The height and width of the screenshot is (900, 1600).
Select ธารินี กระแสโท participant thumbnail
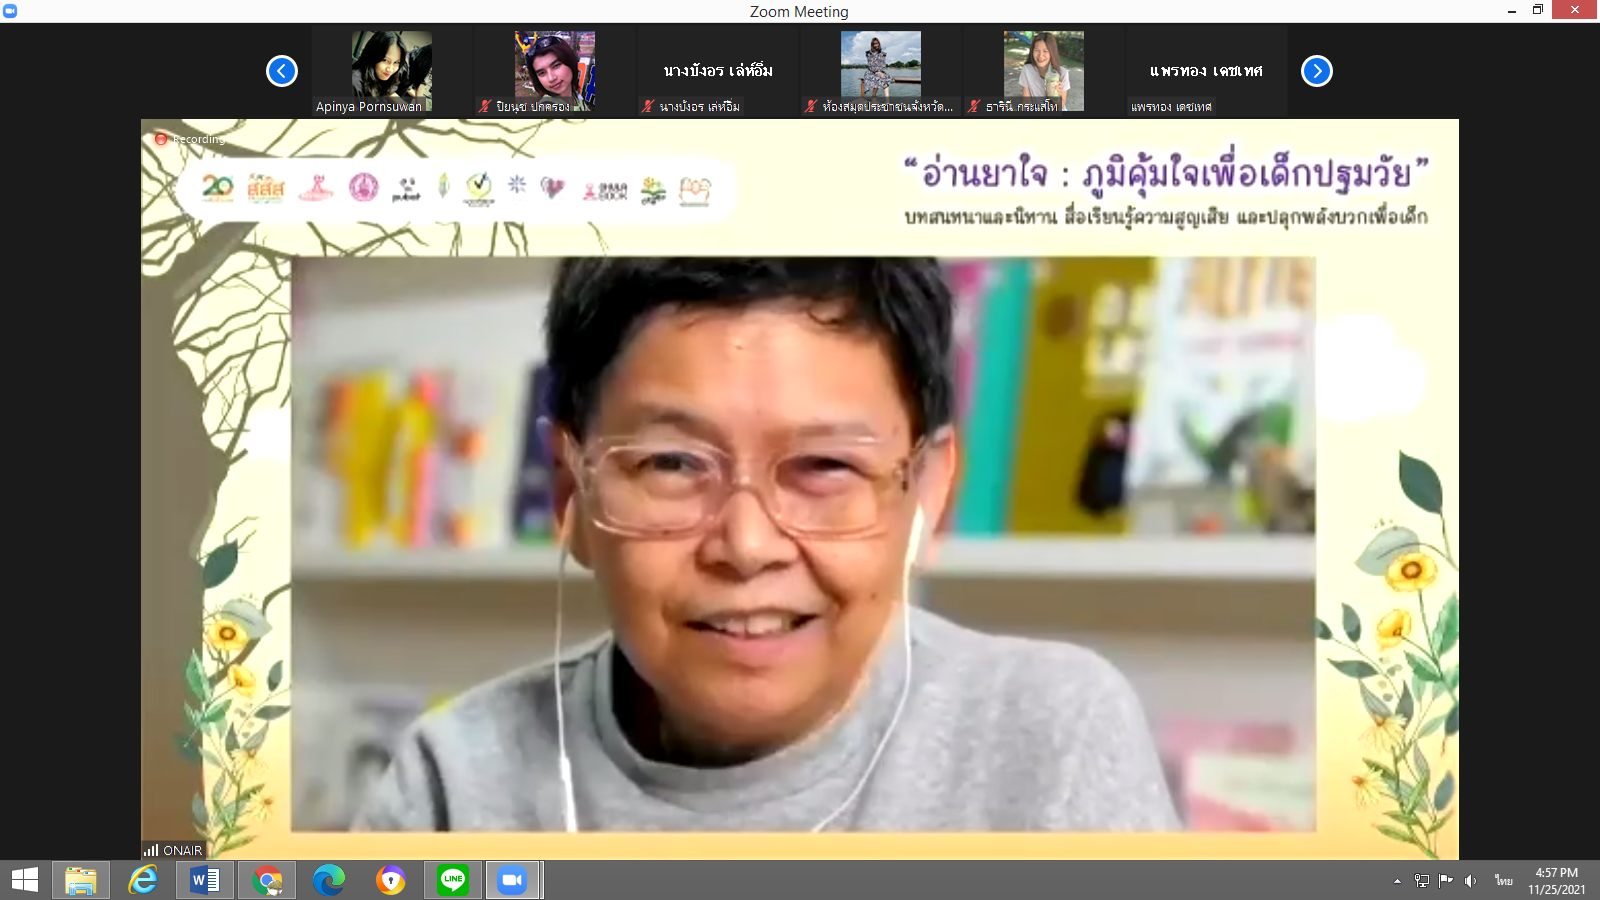[x=1044, y=70]
